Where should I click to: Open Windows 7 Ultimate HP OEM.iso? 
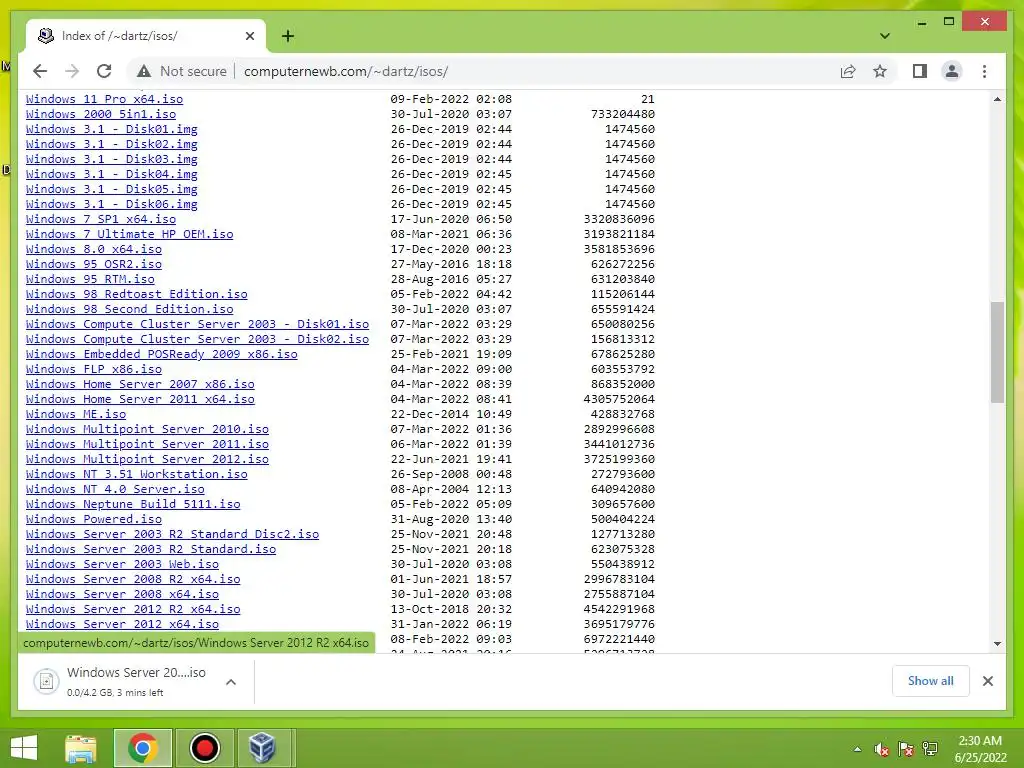[x=129, y=234]
